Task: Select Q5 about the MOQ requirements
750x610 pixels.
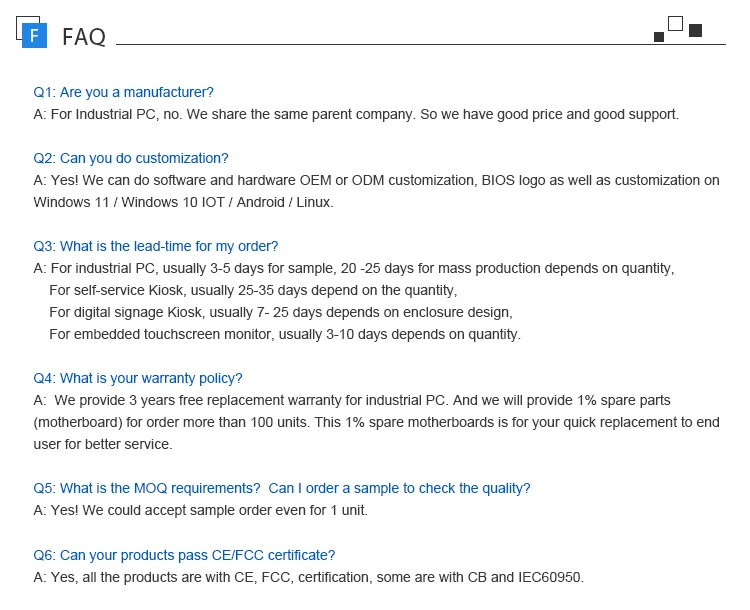Action: 282,488
